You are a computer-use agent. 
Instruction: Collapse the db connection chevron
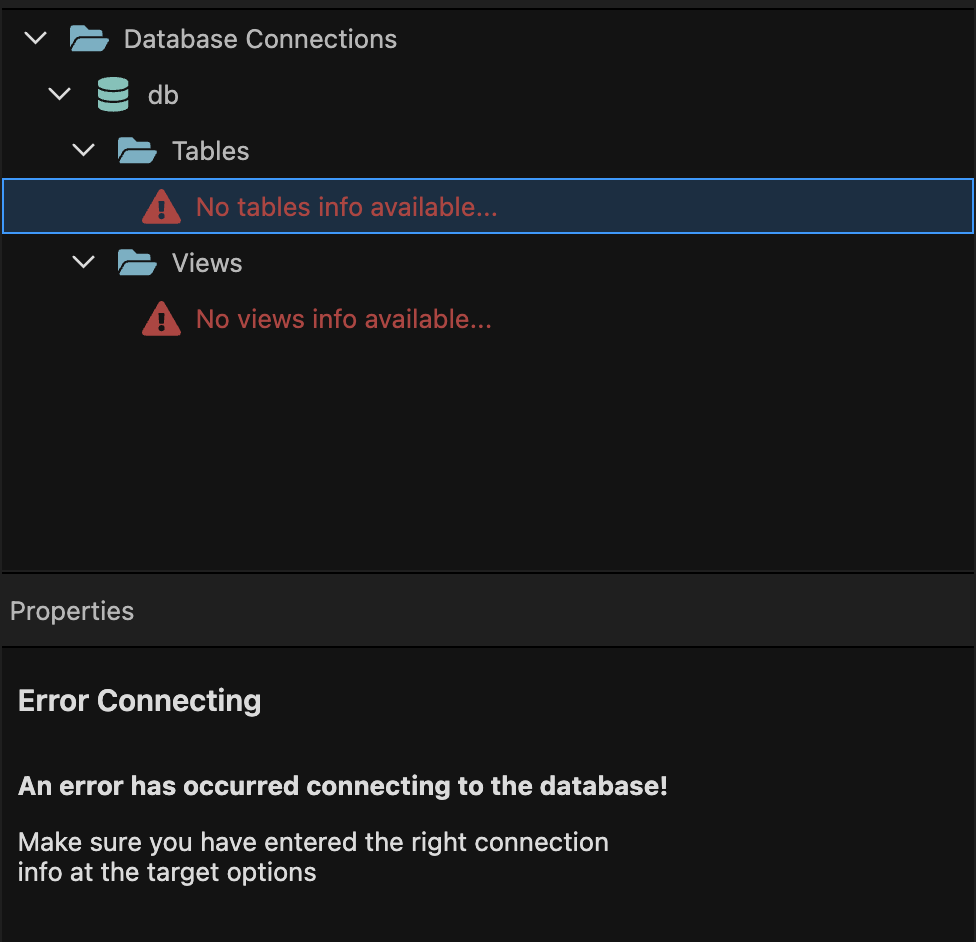click(60, 95)
